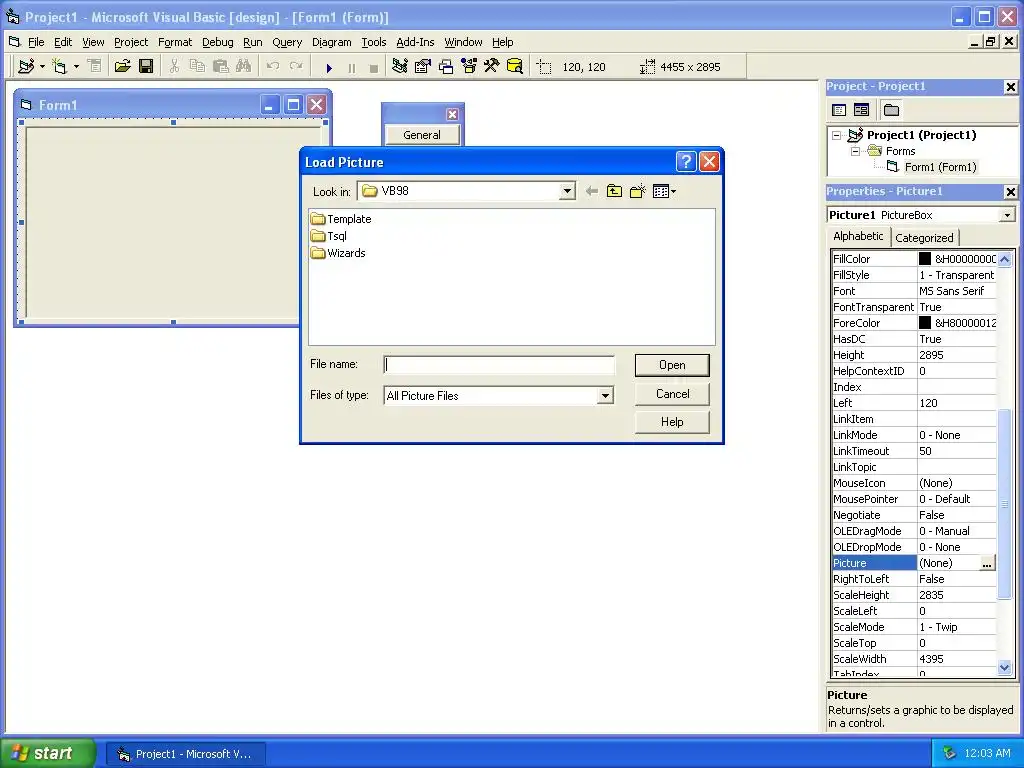The width and height of the screenshot is (1024, 768).
Task: Click the Windows Start button
Action: [48, 753]
